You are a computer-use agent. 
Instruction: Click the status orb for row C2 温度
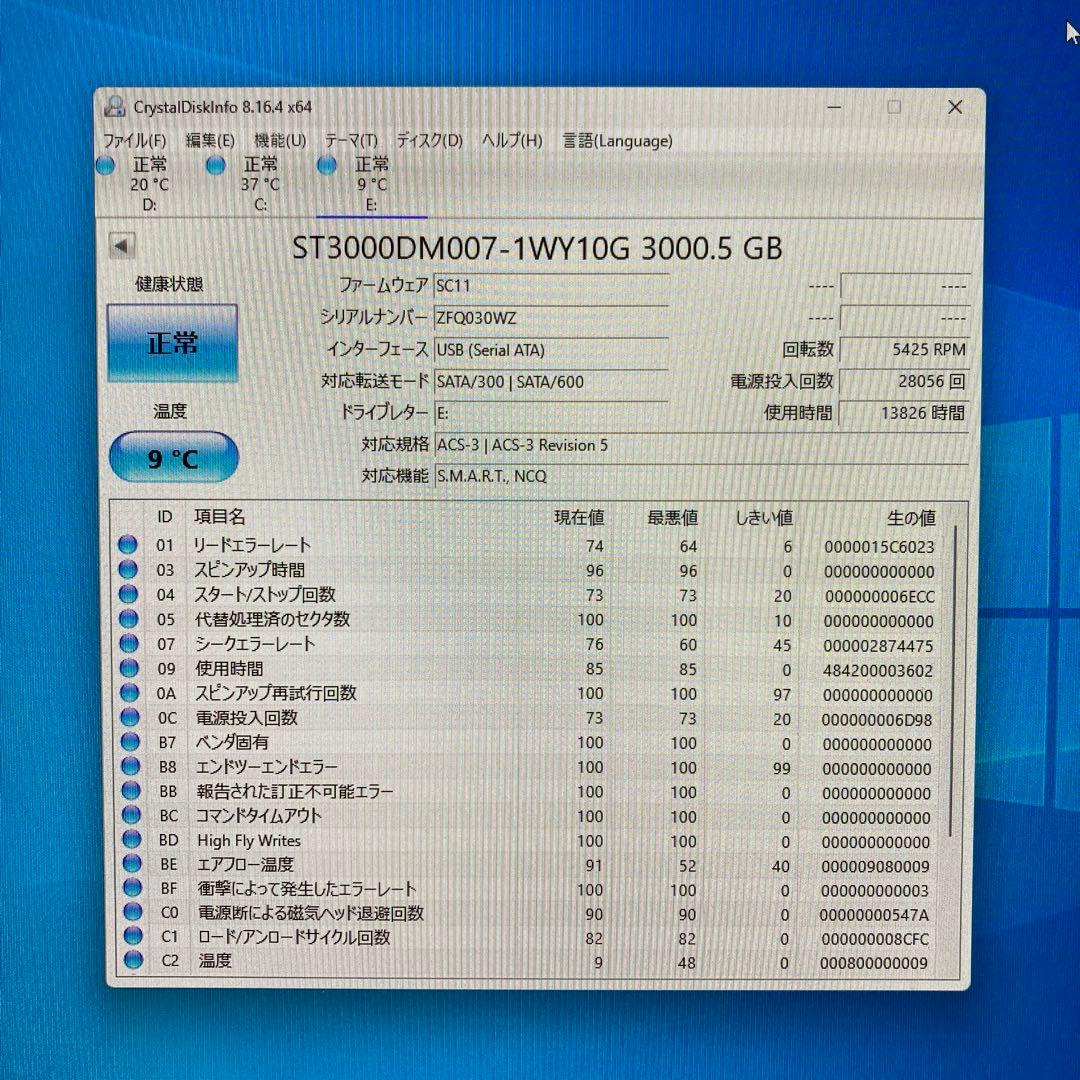coord(133,959)
